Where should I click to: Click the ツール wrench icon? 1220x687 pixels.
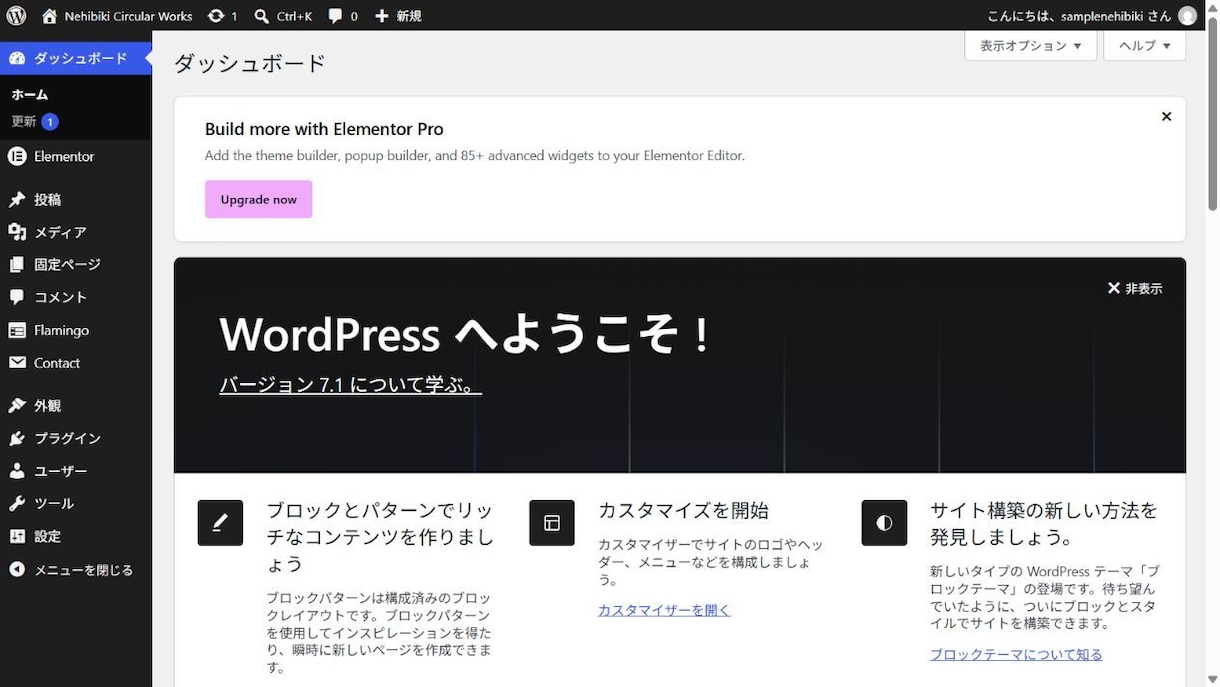pos(17,503)
